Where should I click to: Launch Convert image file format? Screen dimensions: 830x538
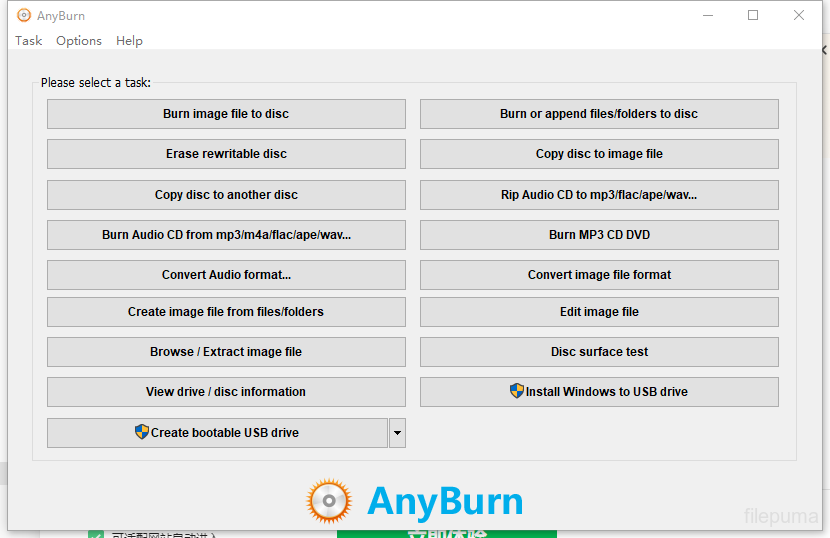(x=599, y=275)
